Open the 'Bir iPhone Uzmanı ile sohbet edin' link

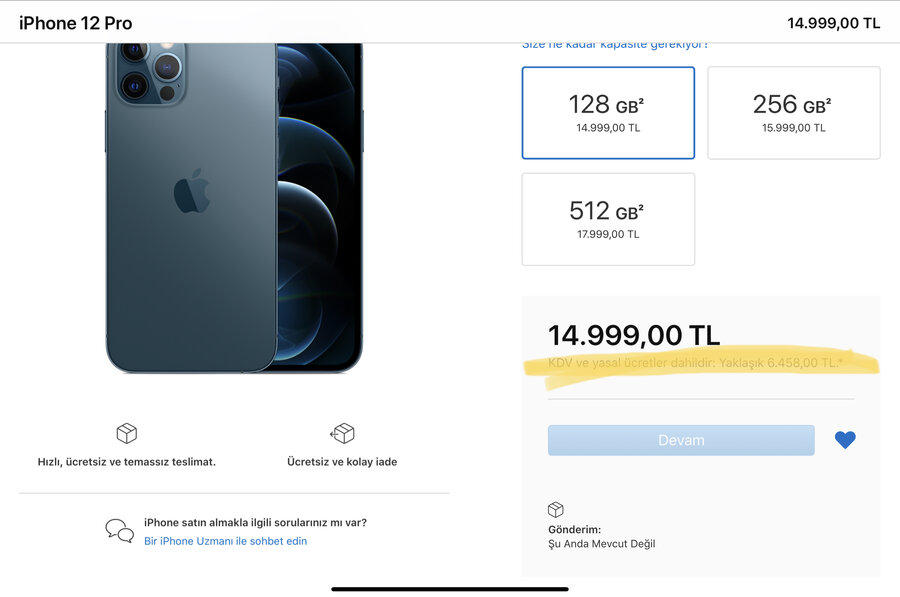click(225, 541)
